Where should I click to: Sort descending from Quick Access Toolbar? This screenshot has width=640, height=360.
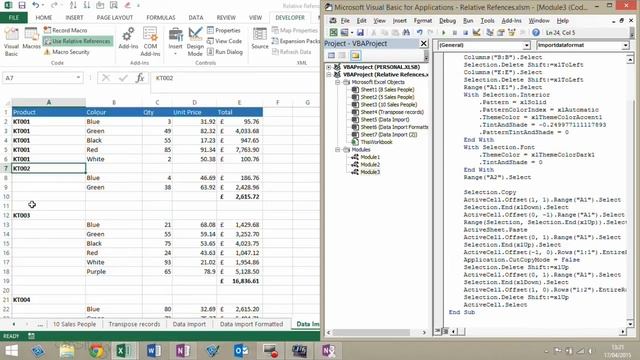[87, 5]
